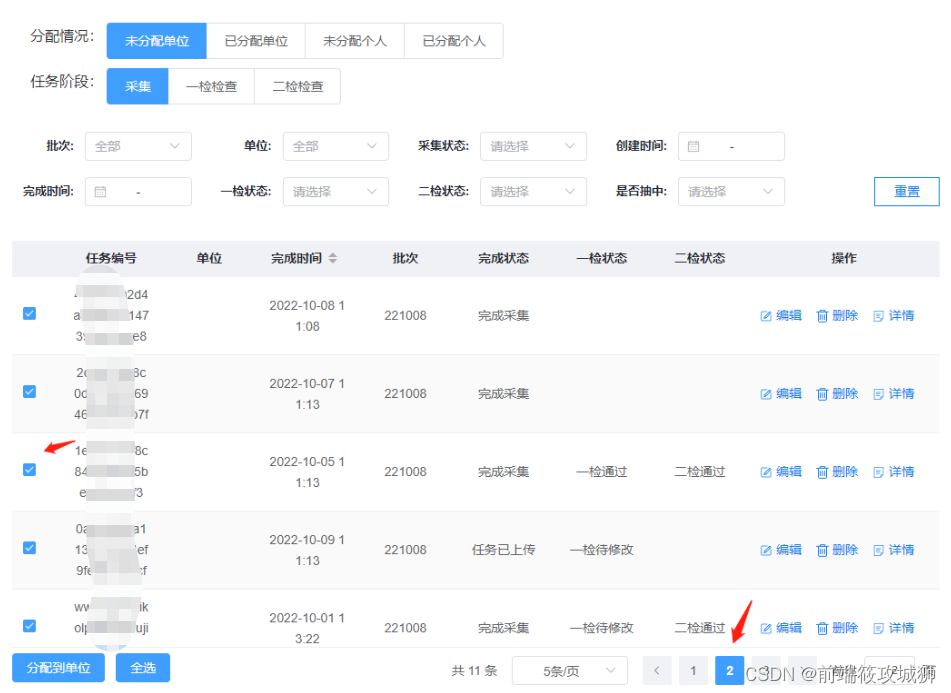View details of 2022-10-09 task

893,550
